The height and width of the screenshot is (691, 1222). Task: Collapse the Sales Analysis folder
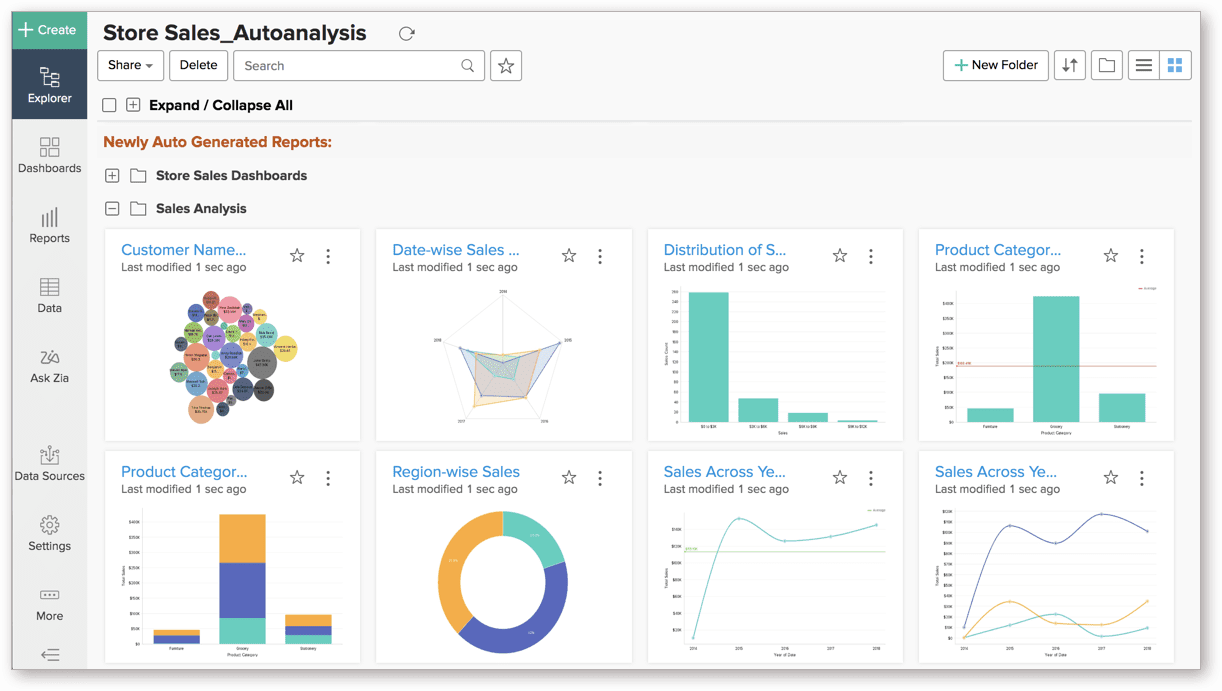click(x=112, y=208)
